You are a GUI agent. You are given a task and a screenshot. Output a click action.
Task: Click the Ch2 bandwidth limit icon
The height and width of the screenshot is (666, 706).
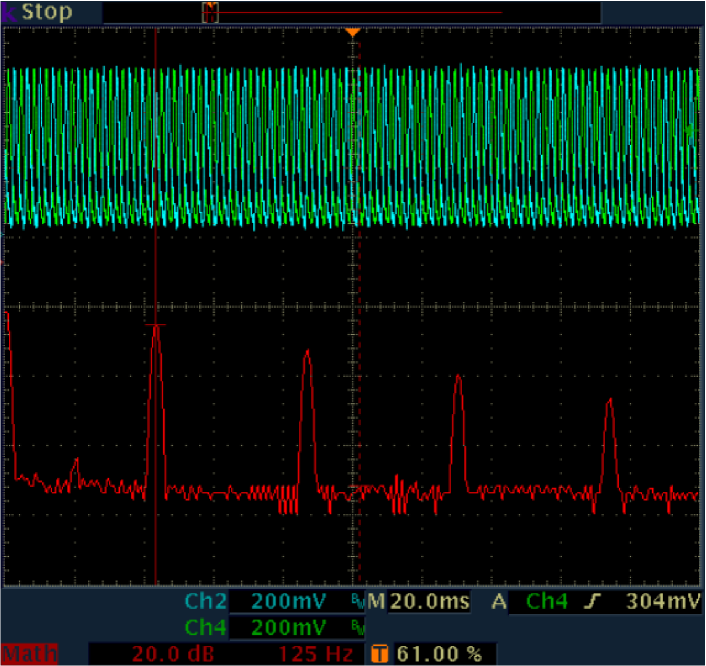click(358, 601)
